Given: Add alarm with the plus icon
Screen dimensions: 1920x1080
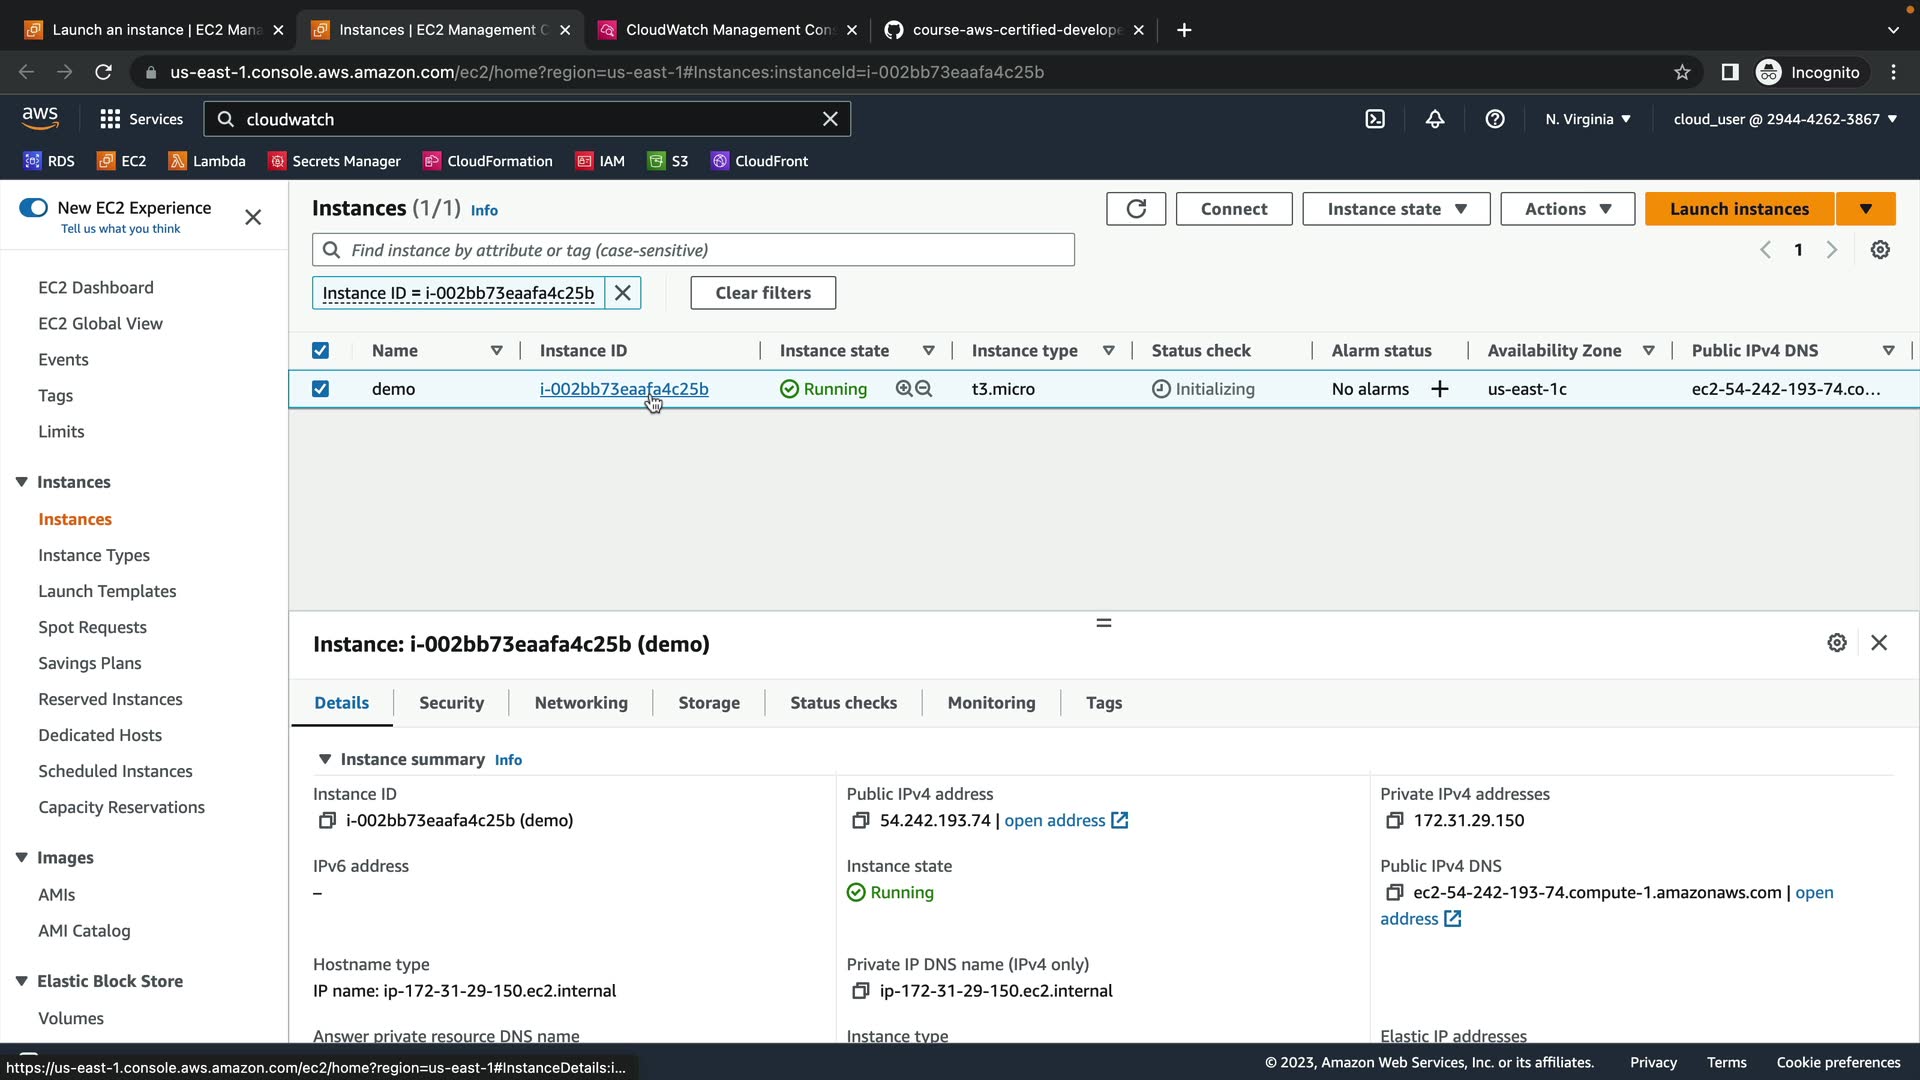Looking at the screenshot, I should tap(1440, 389).
